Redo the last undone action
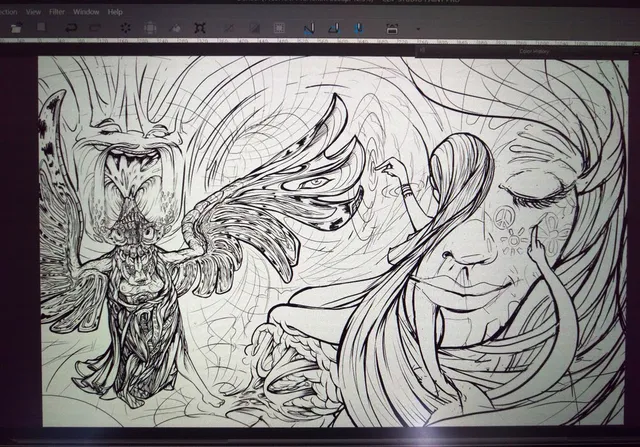Image resolution: width=640 pixels, height=447 pixels. pos(95,28)
